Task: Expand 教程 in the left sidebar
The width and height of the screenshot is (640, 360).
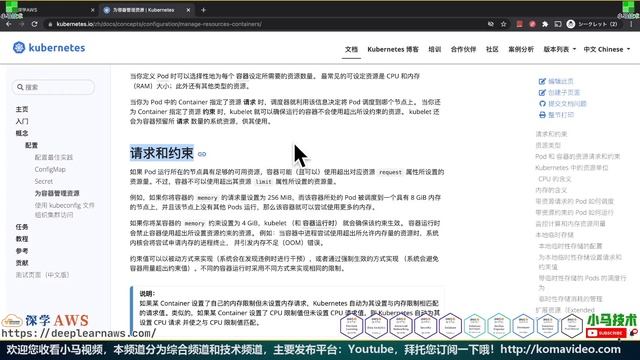Action: (x=22, y=239)
